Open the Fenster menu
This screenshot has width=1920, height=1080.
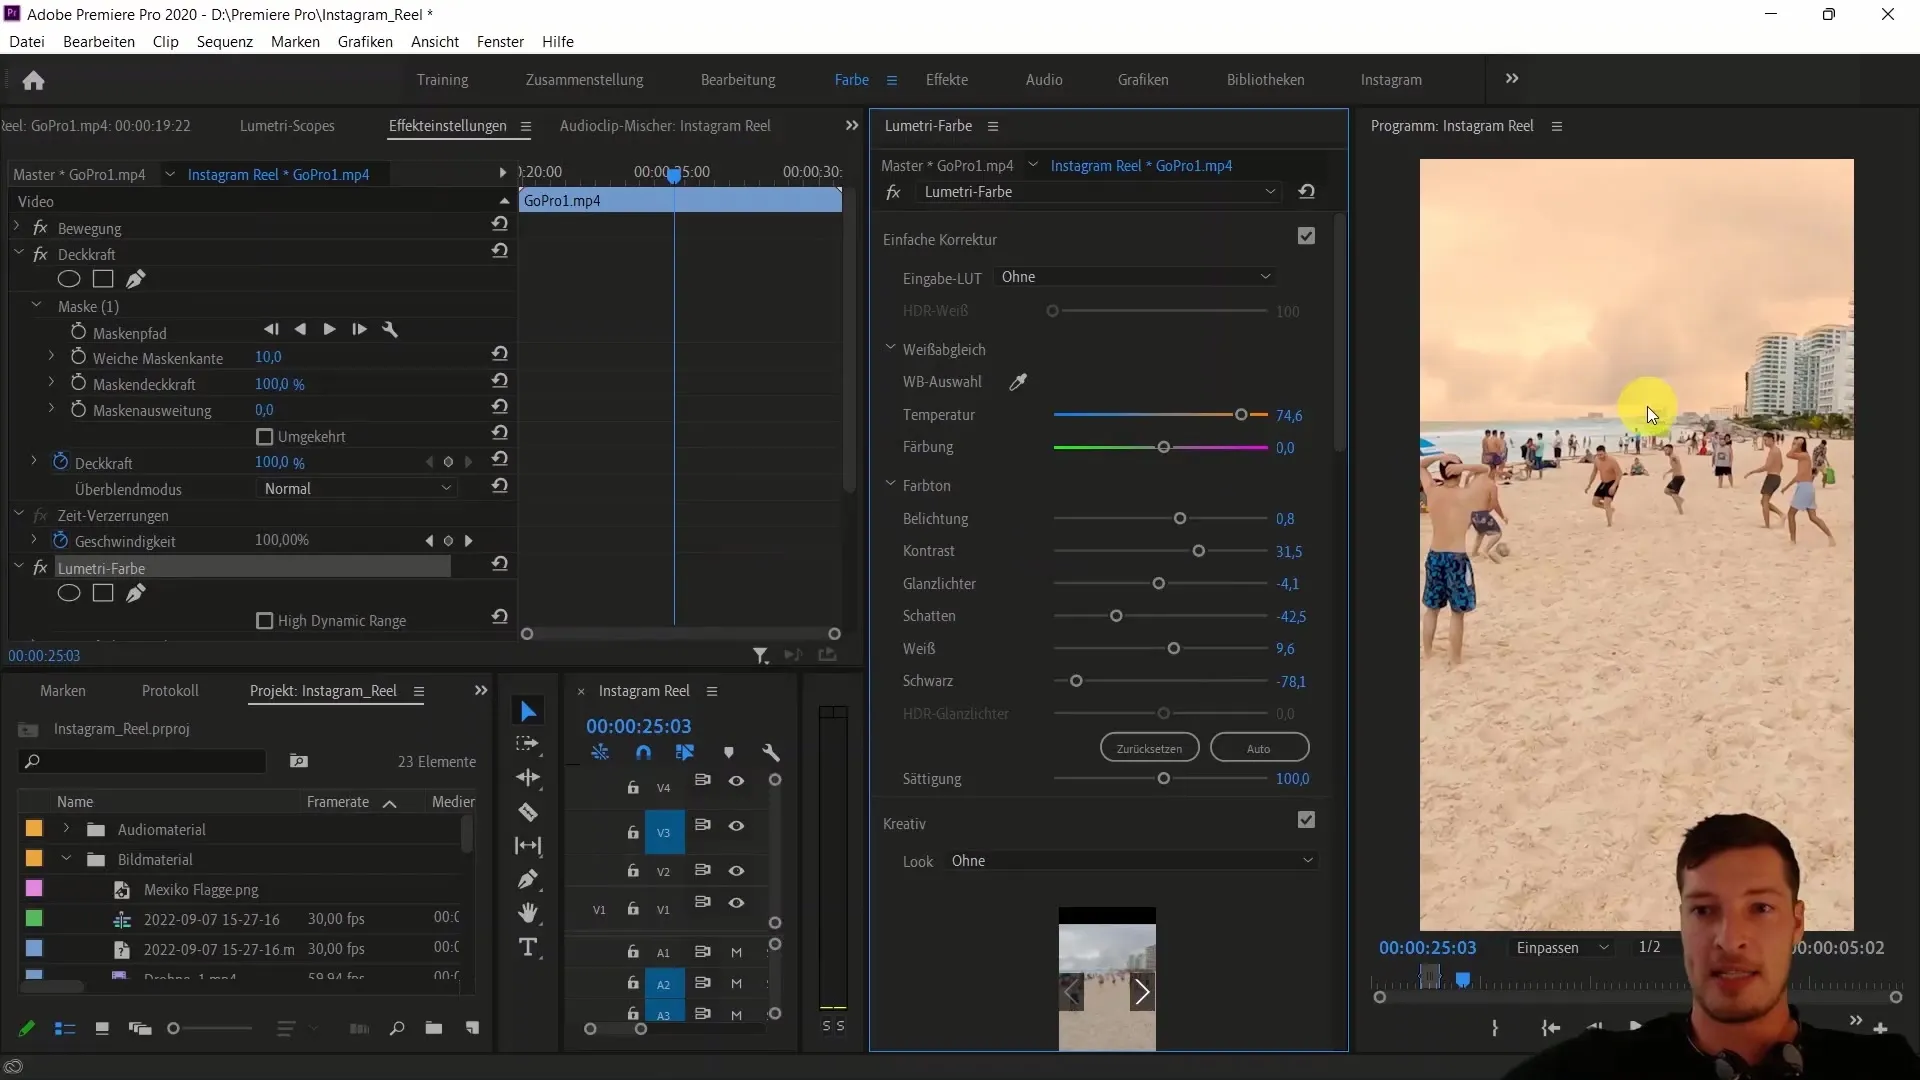500,42
